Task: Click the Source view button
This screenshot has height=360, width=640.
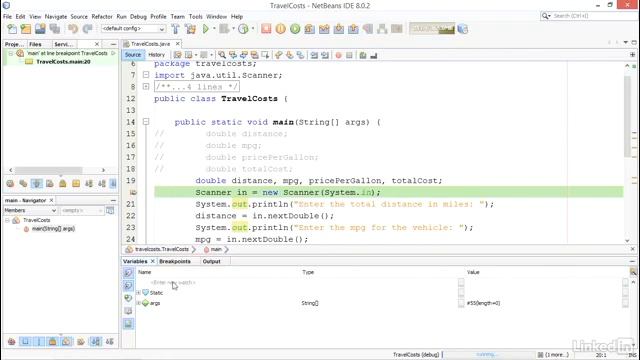Action: [133, 55]
